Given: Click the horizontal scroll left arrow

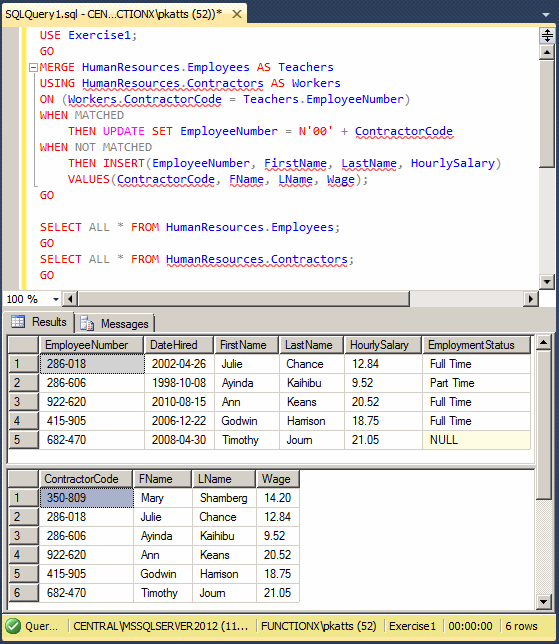Looking at the screenshot, I should pyautogui.click(x=70, y=299).
